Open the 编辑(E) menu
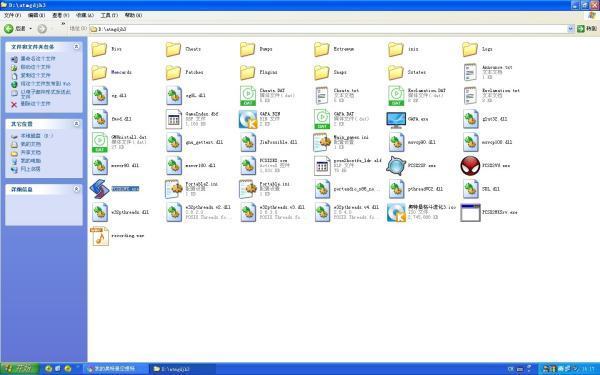The width and height of the screenshot is (600, 375). tap(36, 15)
